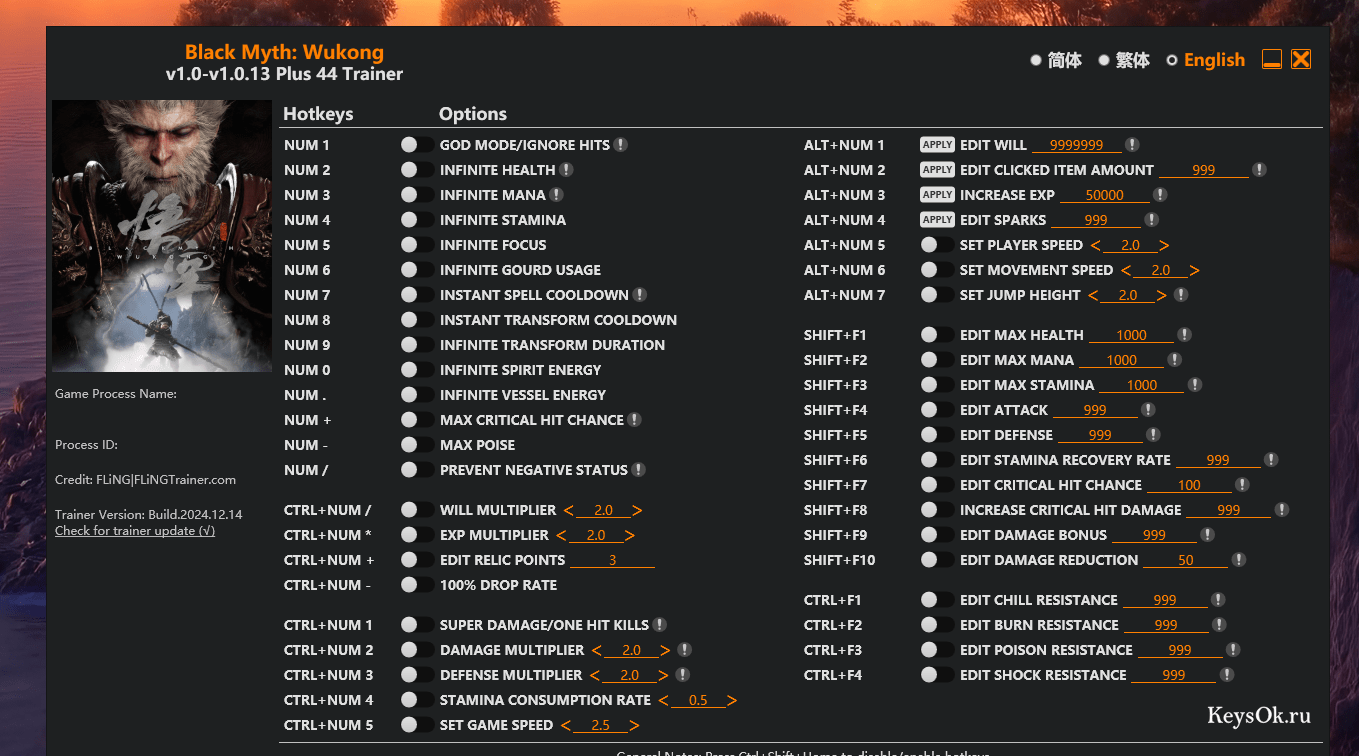Screen dimensions: 1359x756
Task: Apply the Increase EXP value
Action: pyautogui.click(x=937, y=195)
